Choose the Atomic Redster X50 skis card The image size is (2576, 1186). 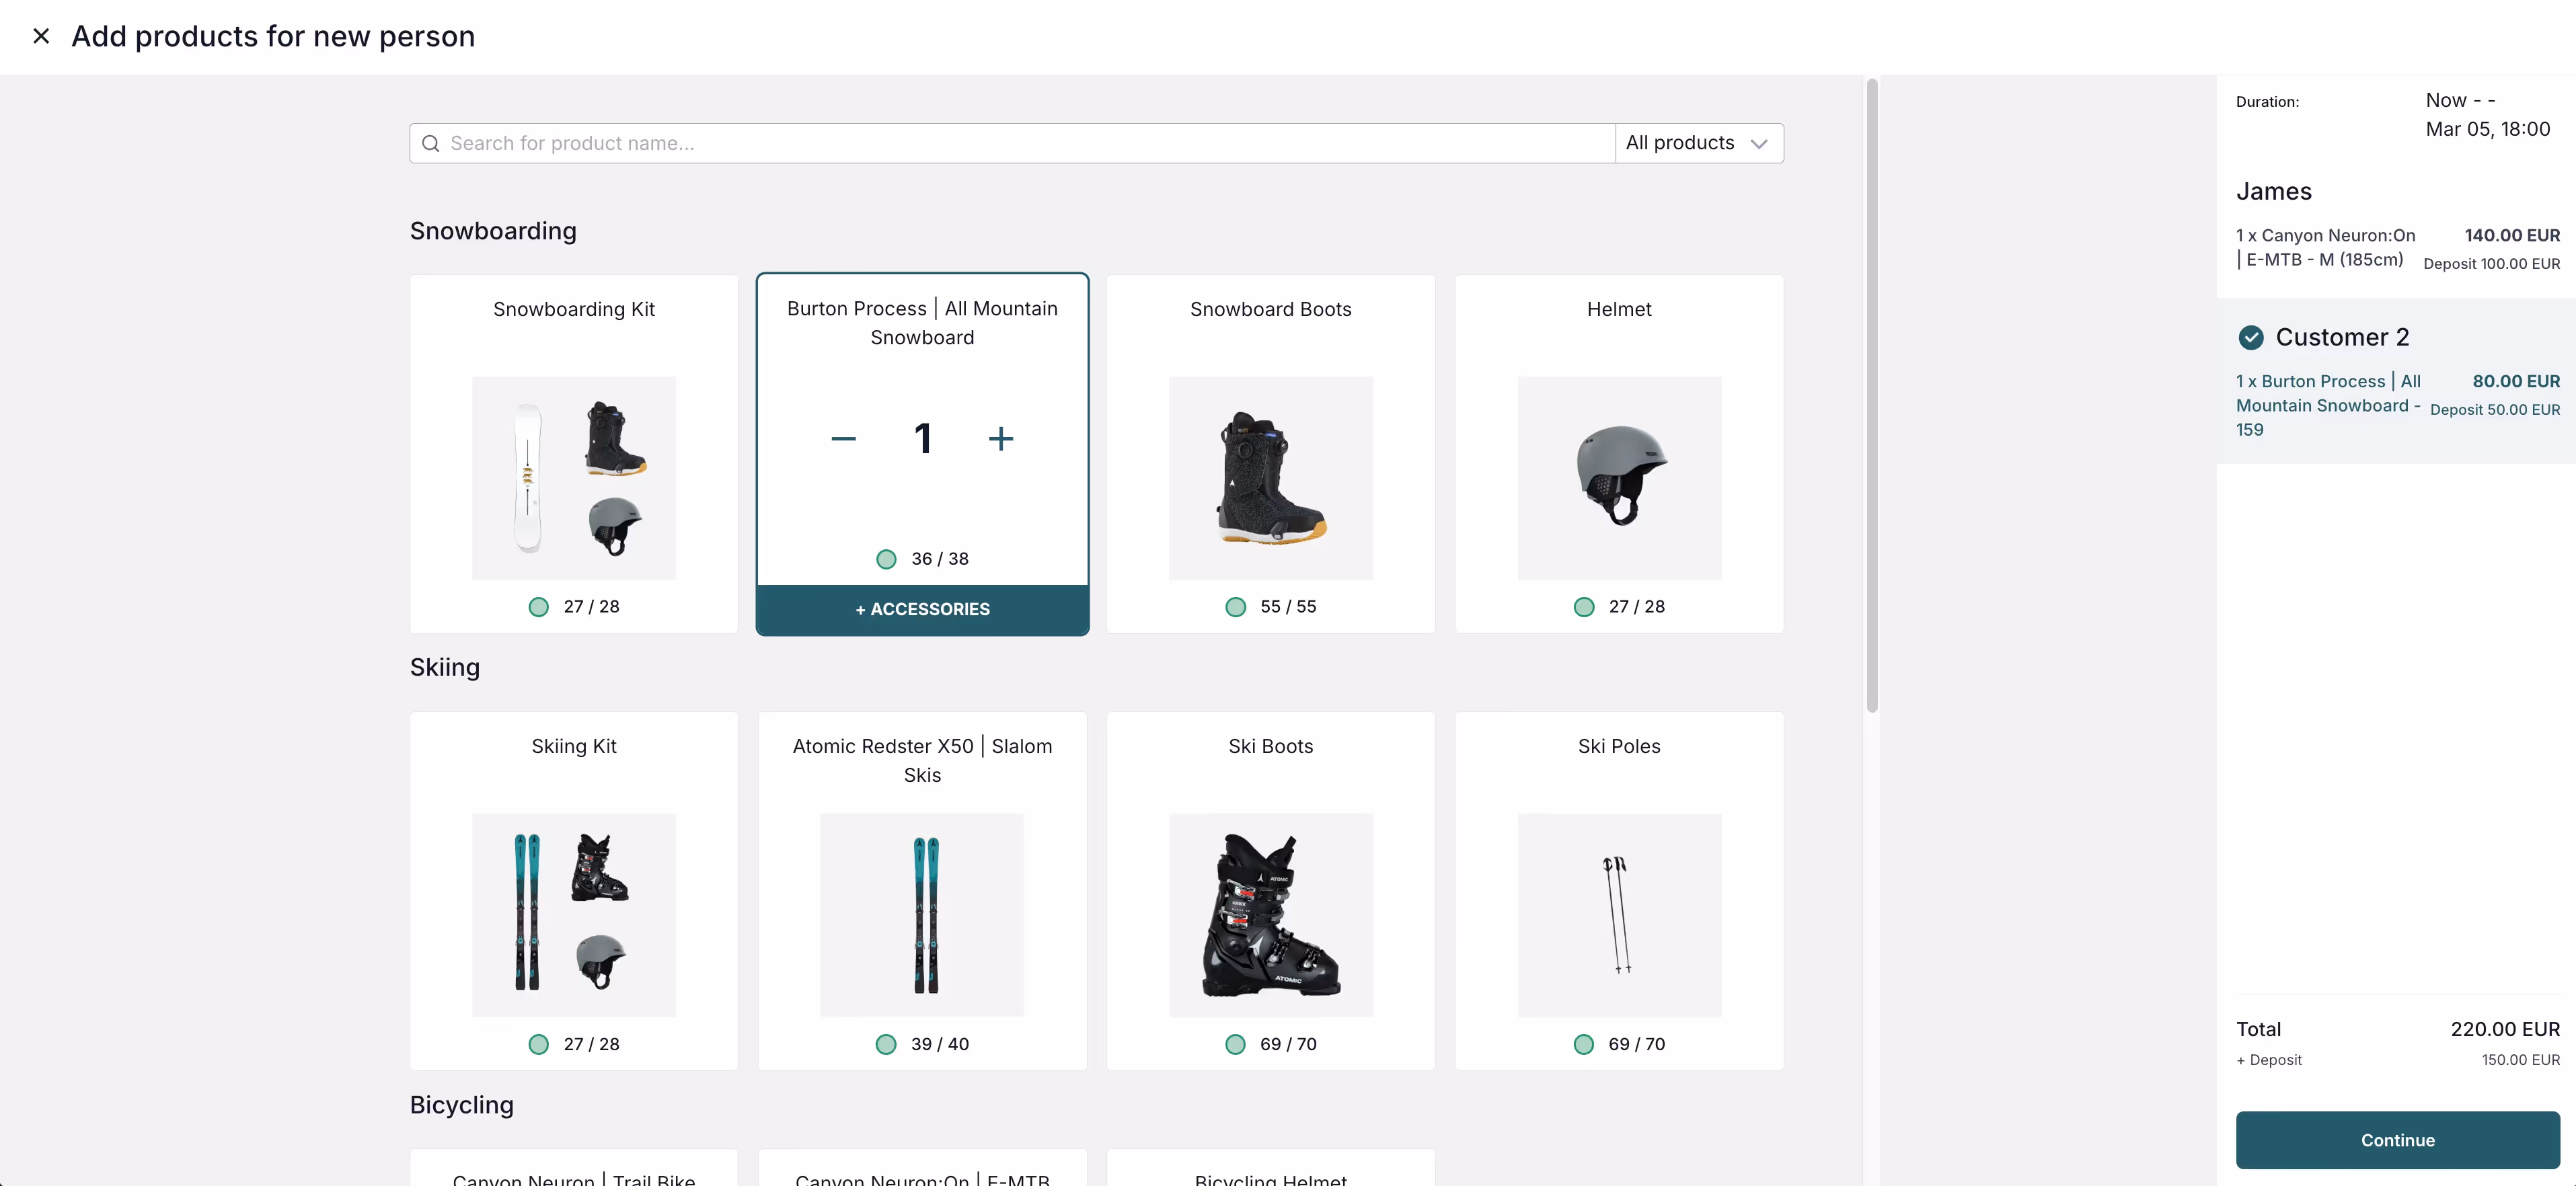[922, 890]
